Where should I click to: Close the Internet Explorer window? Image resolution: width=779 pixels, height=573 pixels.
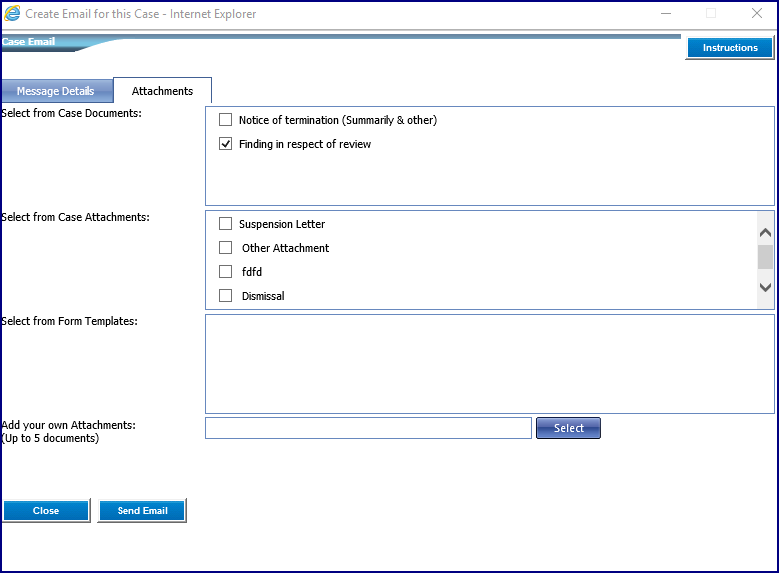pyautogui.click(x=757, y=13)
